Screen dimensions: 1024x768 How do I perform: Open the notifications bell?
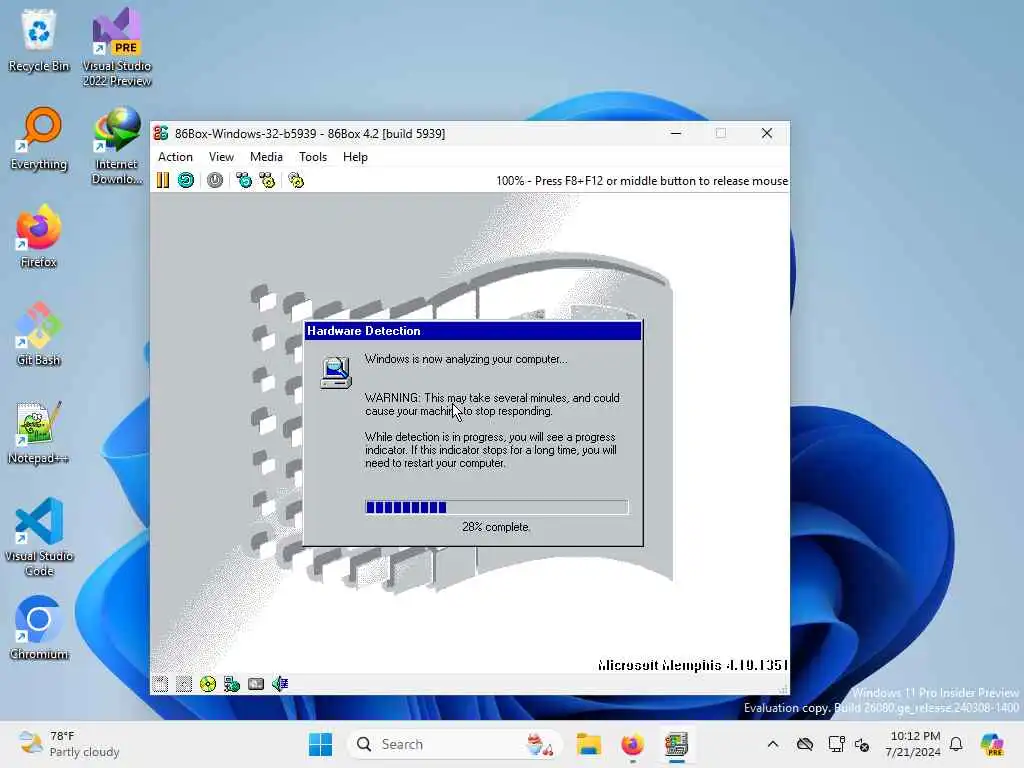tap(956, 744)
